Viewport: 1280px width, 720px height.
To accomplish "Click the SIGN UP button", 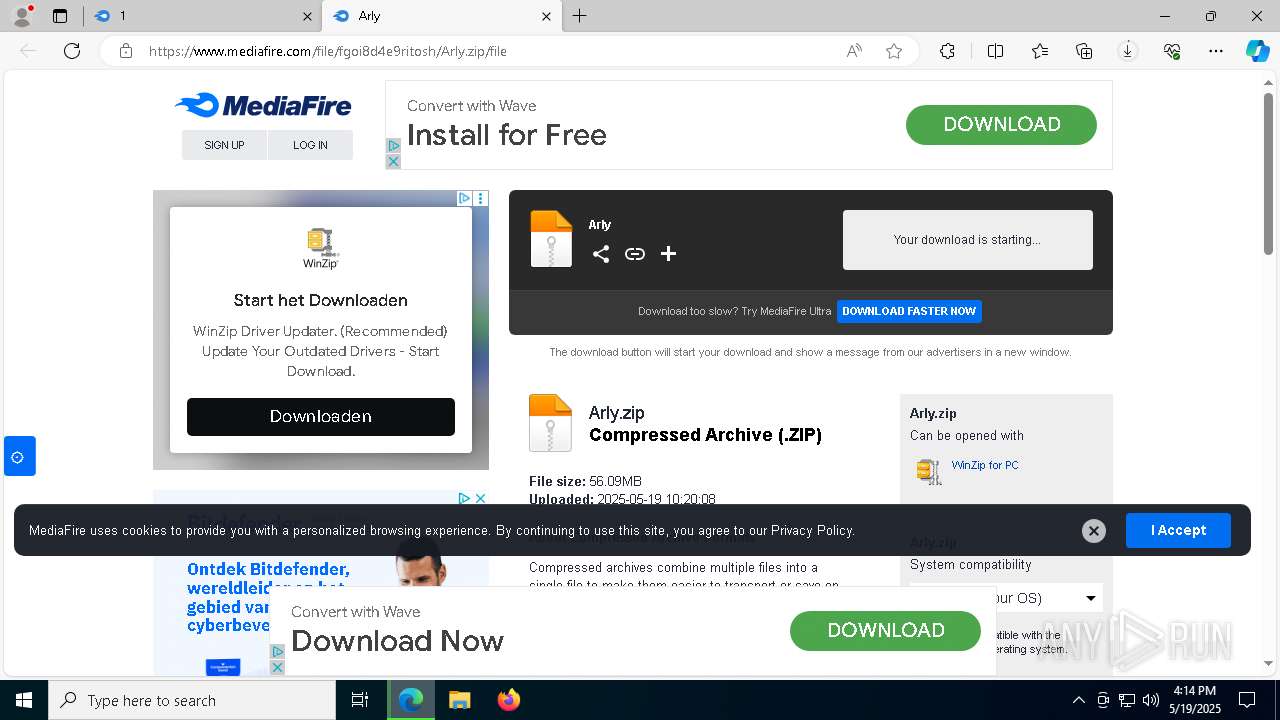I will click(224, 145).
